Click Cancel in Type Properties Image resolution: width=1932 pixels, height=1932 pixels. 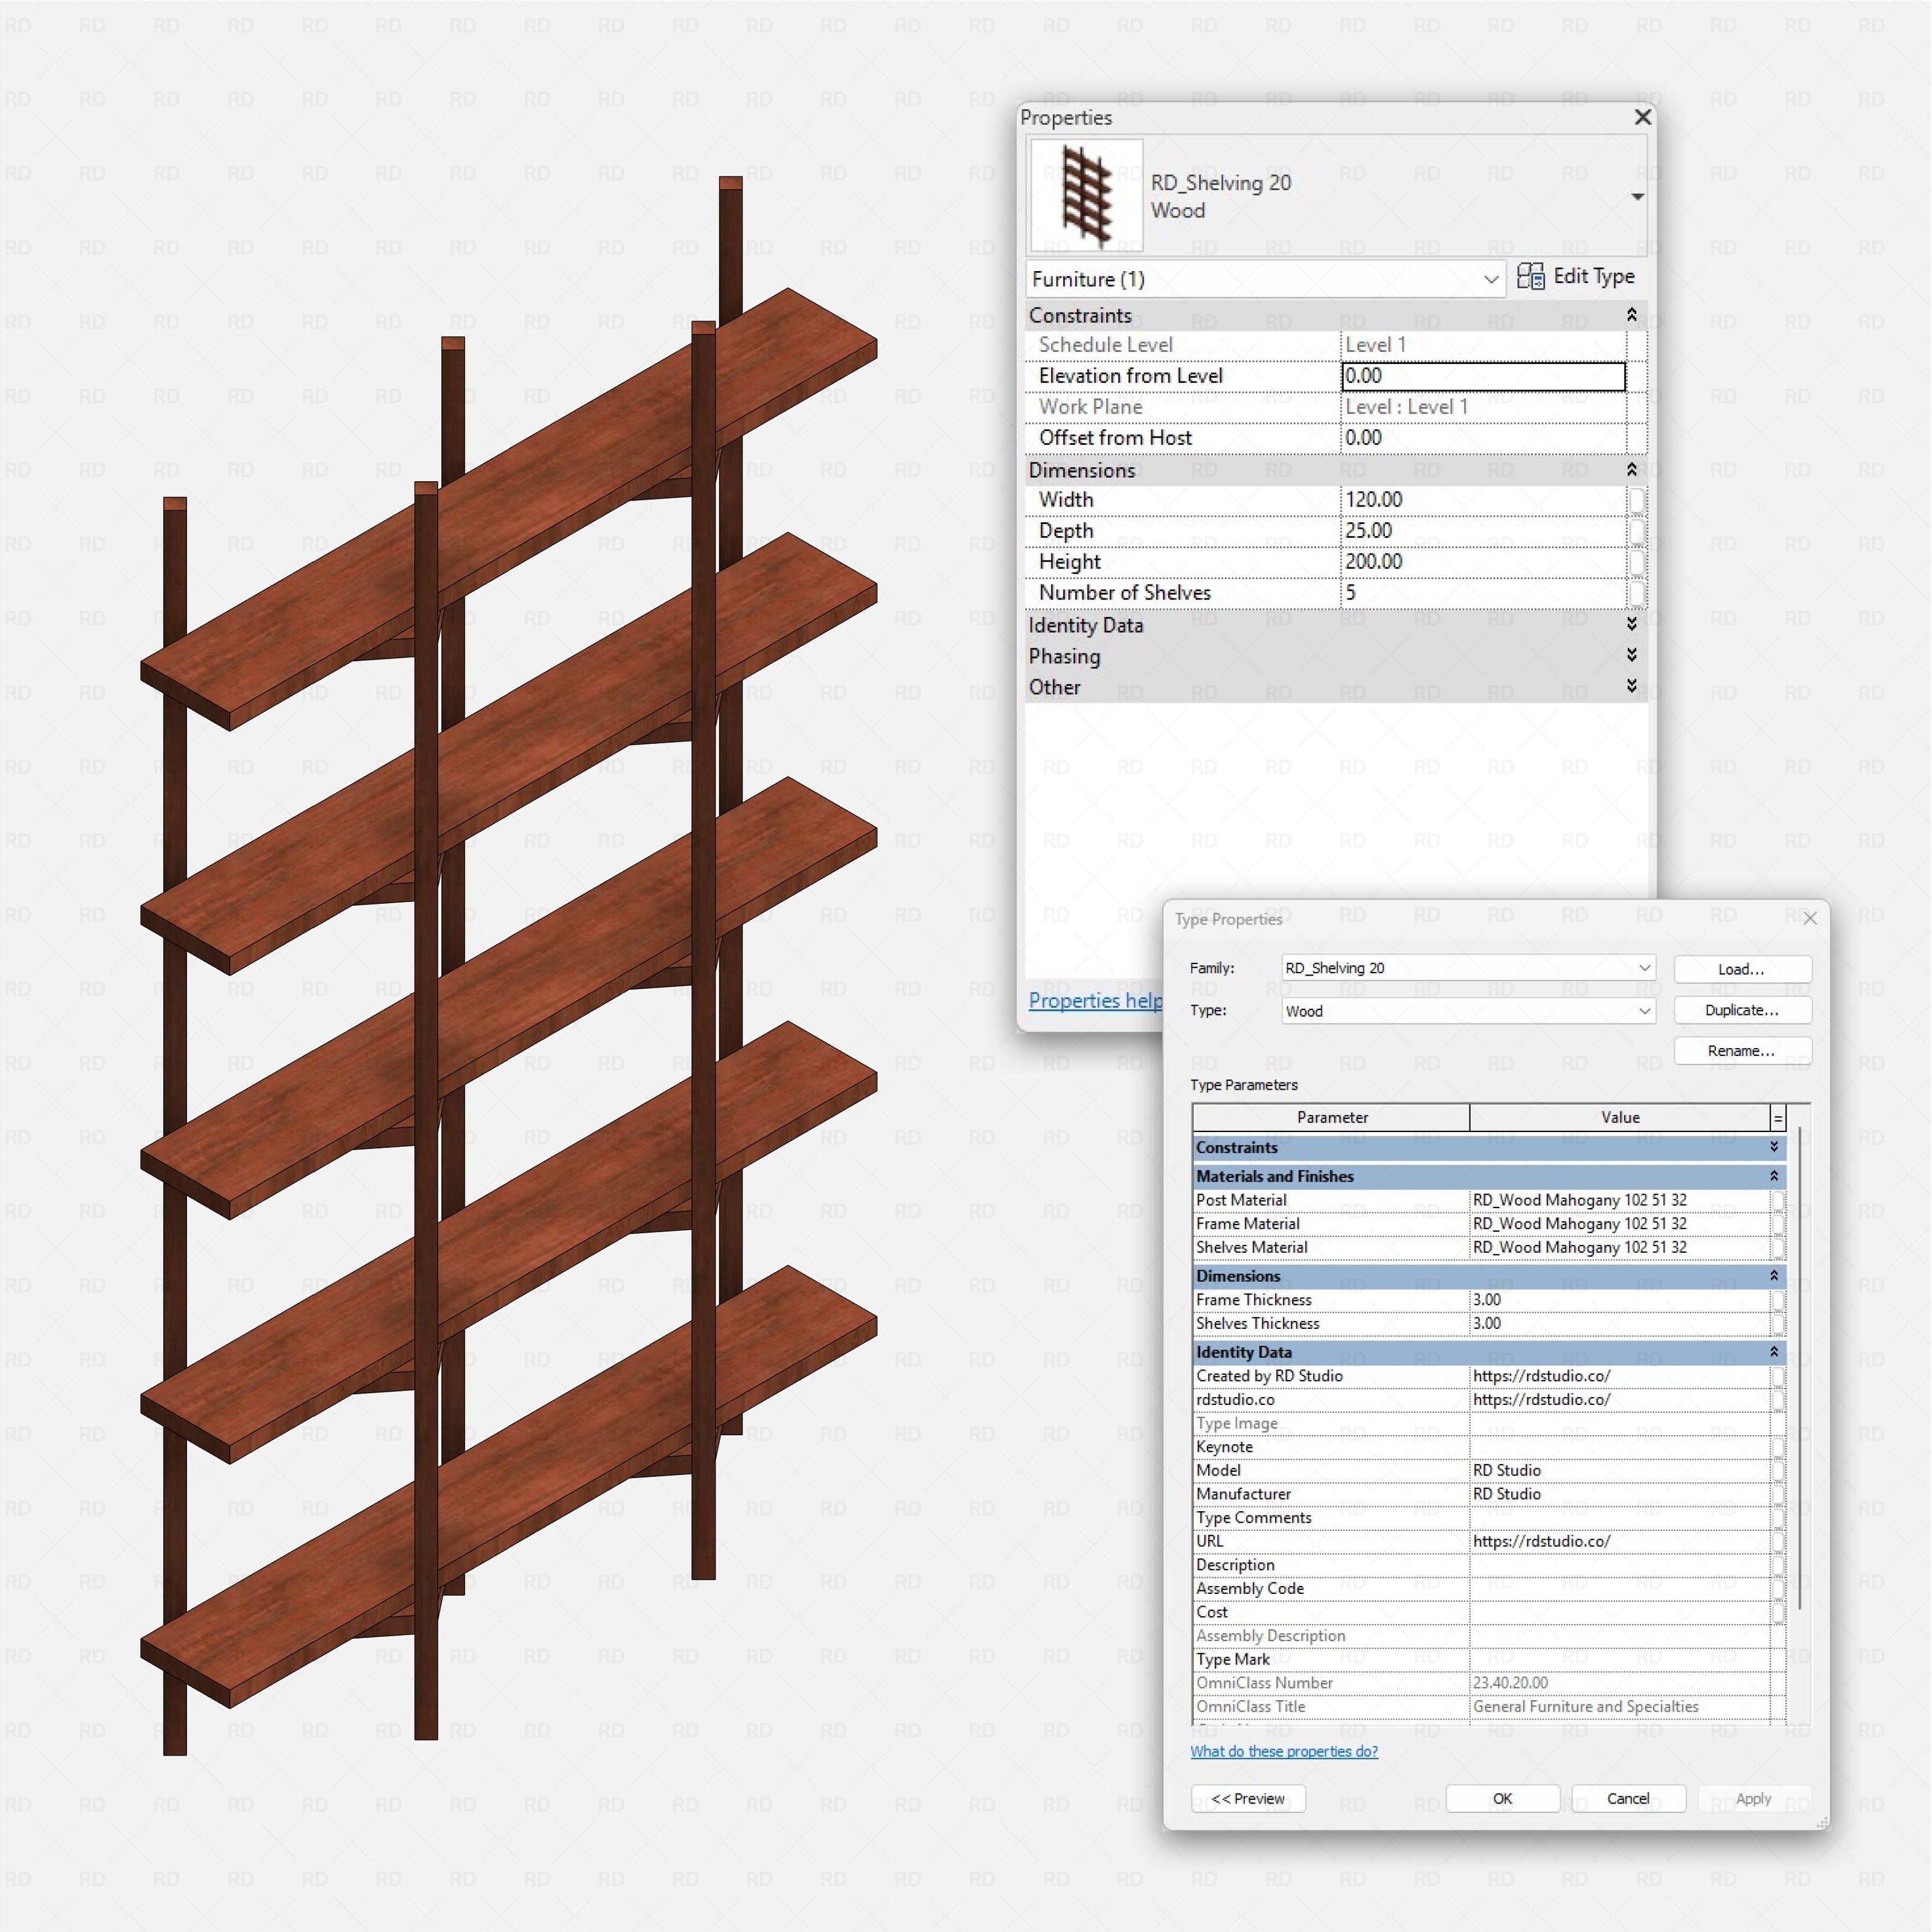[1629, 1798]
